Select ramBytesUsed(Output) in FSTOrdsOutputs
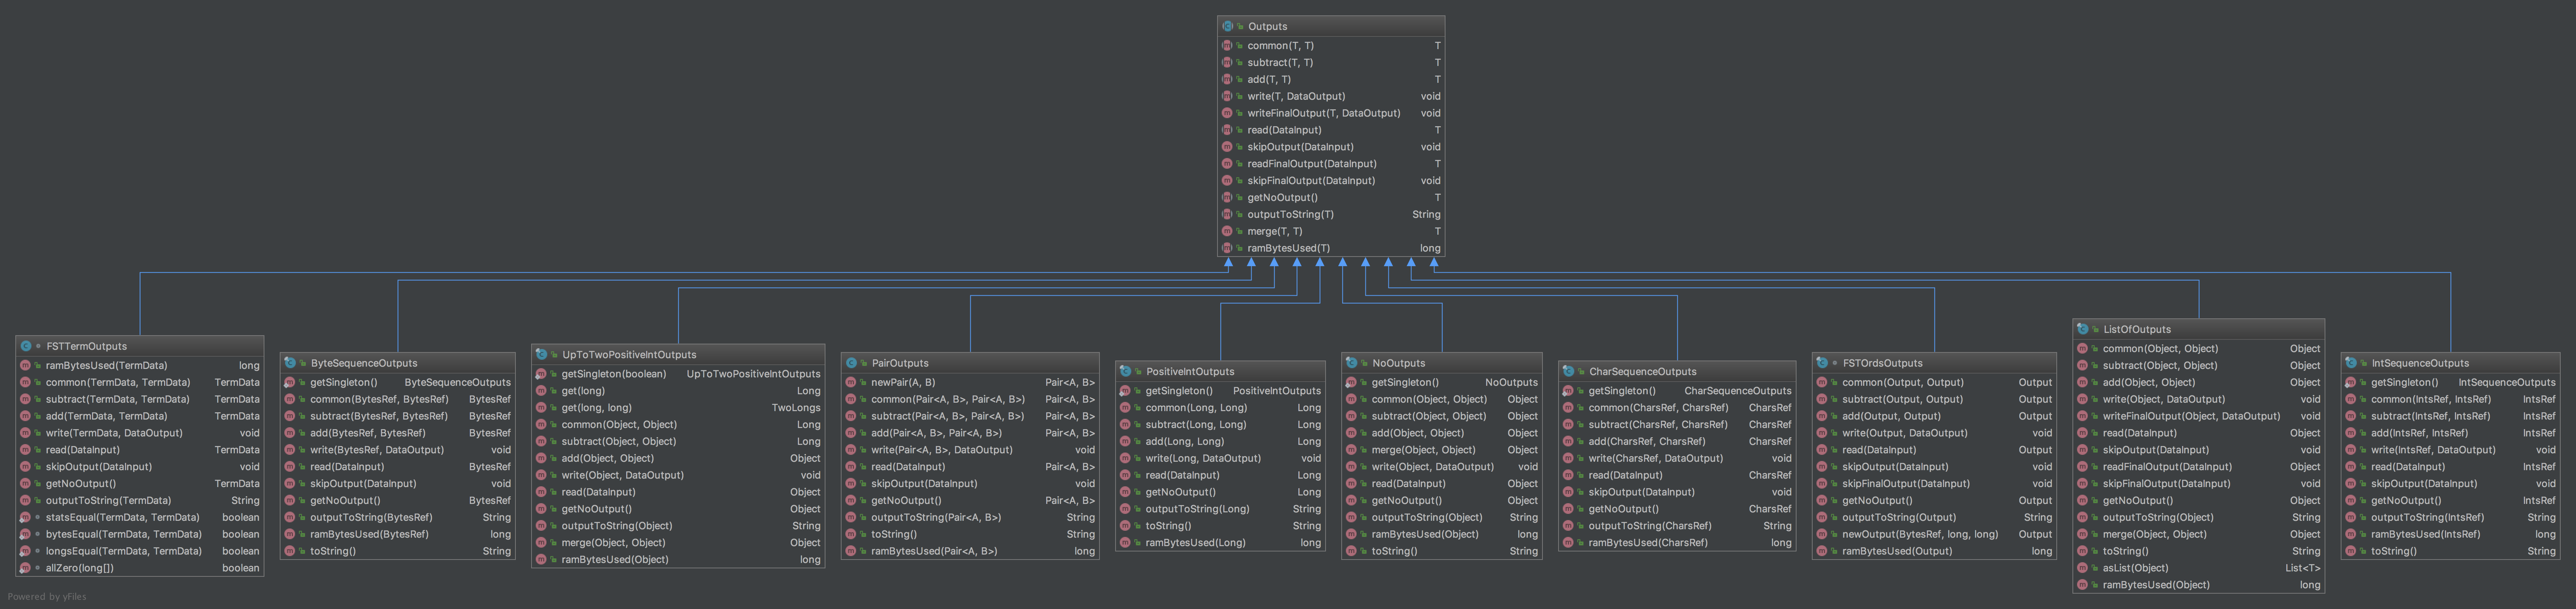 coord(1897,551)
